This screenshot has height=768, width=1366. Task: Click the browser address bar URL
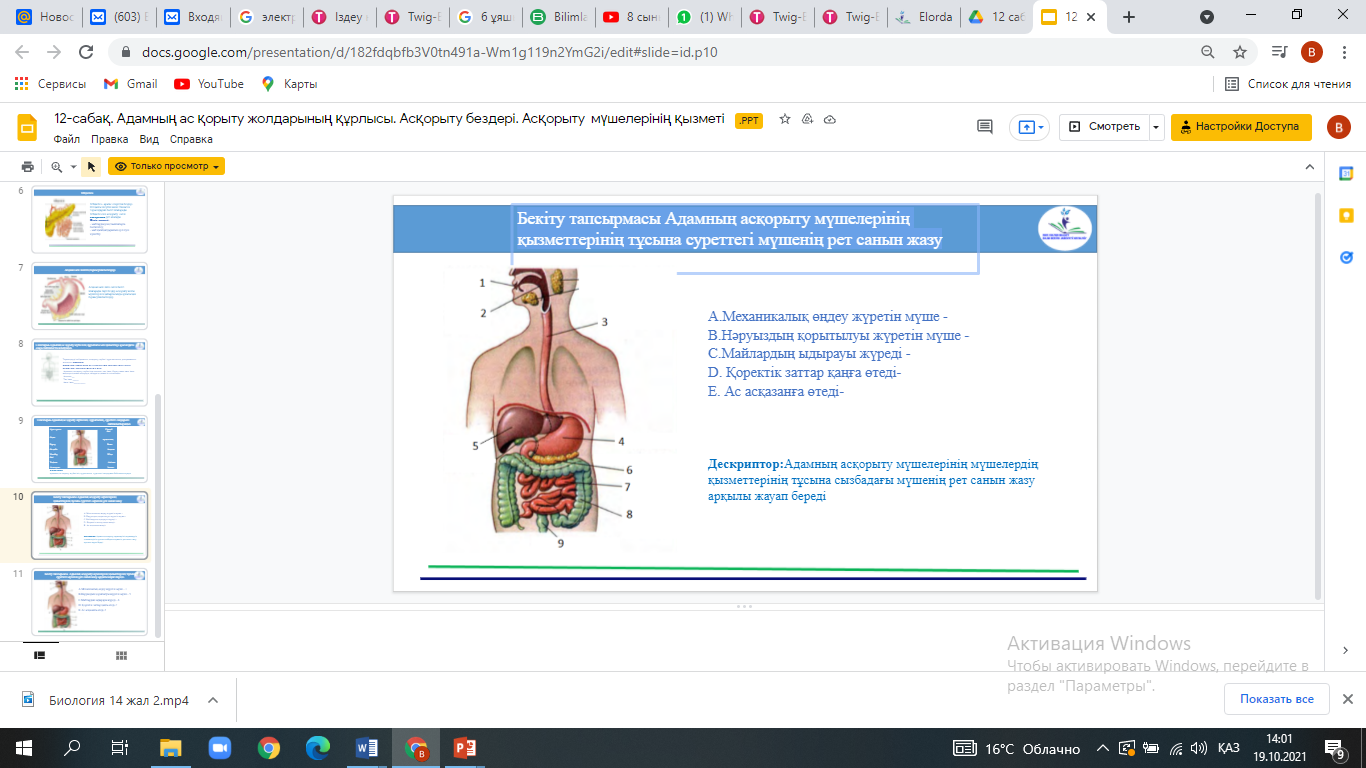(428, 52)
